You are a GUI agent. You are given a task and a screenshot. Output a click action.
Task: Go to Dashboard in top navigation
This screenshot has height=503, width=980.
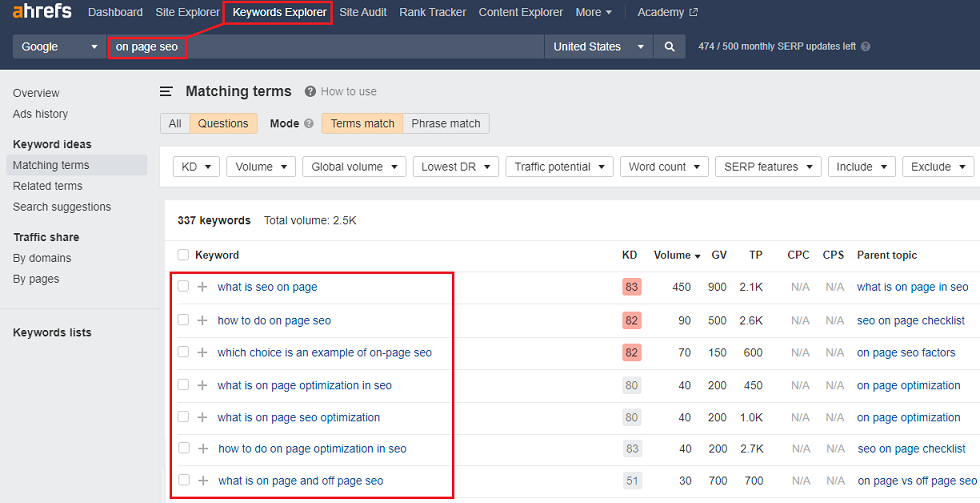115,12
